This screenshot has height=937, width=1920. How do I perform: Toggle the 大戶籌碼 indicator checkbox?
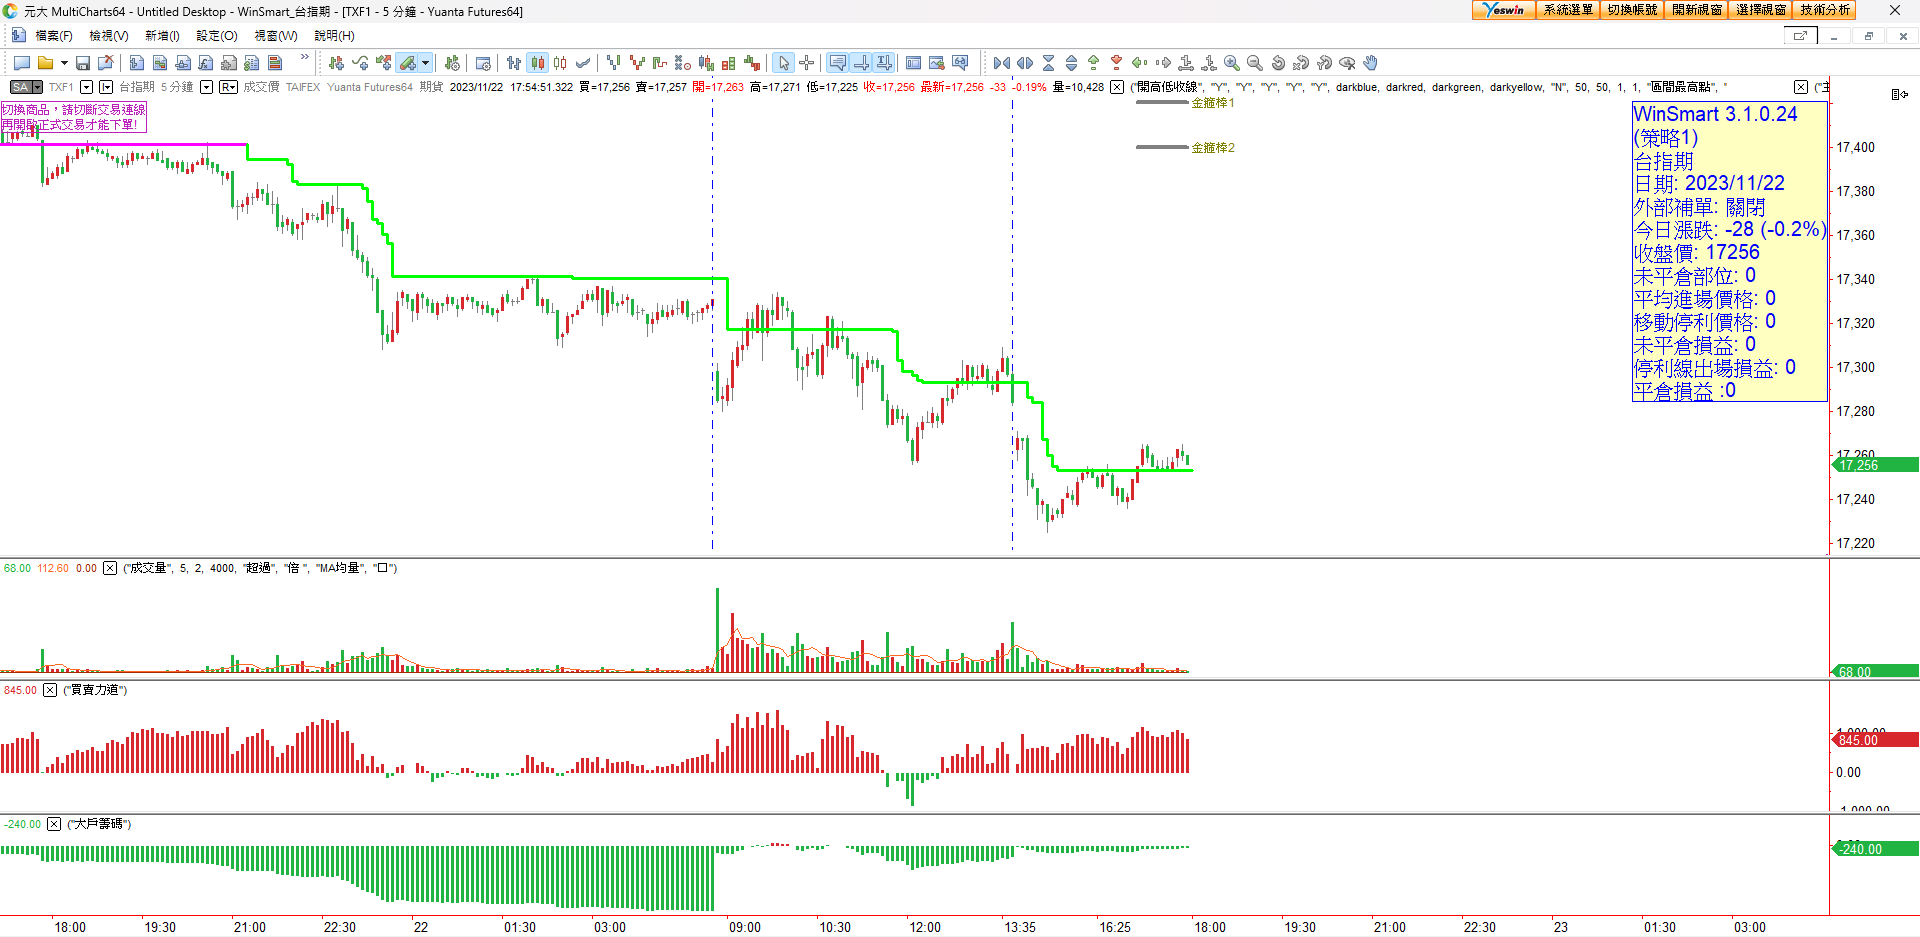pyautogui.click(x=54, y=824)
